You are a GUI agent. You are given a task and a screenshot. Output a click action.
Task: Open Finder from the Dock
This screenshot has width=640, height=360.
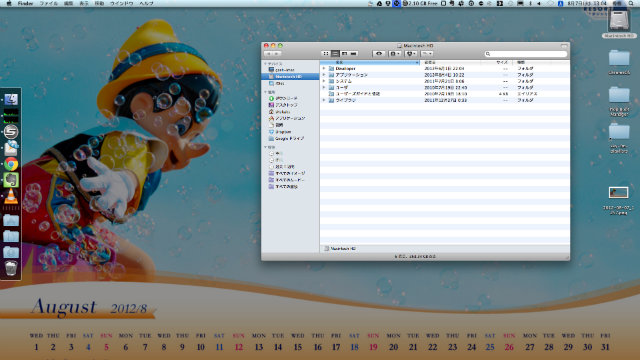tap(11, 100)
